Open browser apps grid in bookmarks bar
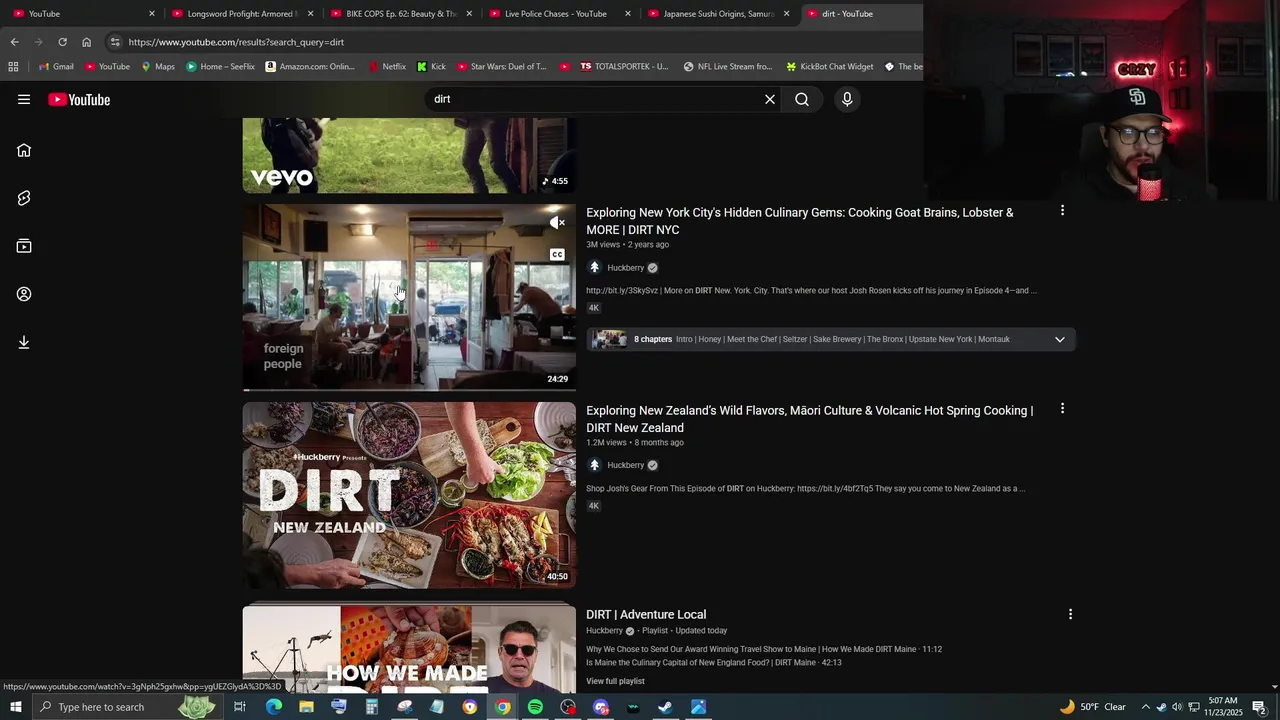Image resolution: width=1280 pixels, height=720 pixels. click(13, 66)
